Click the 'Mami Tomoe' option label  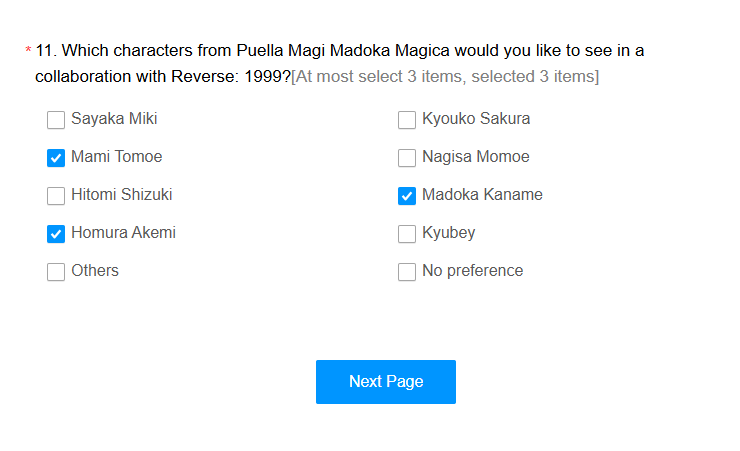click(116, 157)
